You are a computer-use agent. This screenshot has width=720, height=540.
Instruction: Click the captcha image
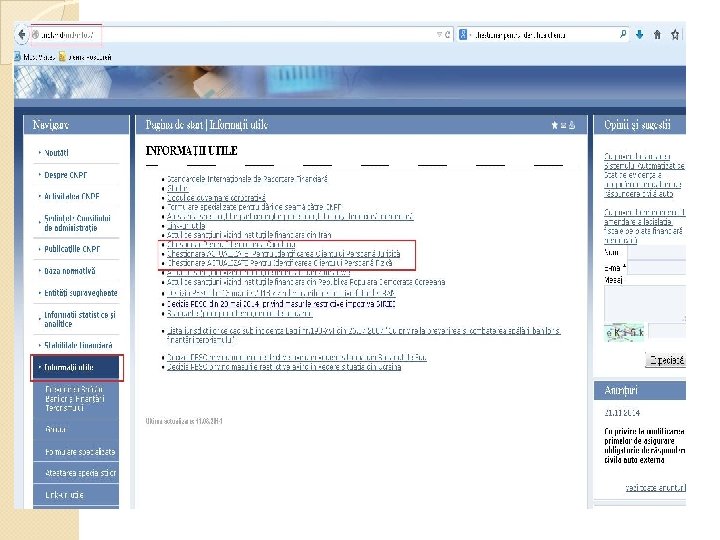coord(624,332)
